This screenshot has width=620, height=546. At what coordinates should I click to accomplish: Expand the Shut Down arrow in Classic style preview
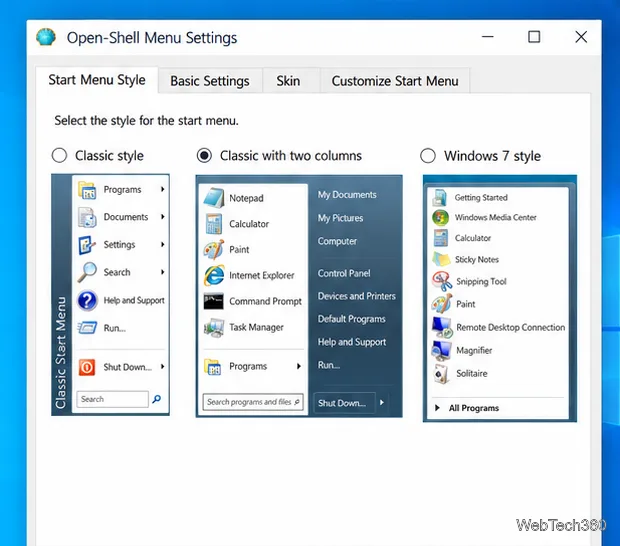[x=162, y=367]
